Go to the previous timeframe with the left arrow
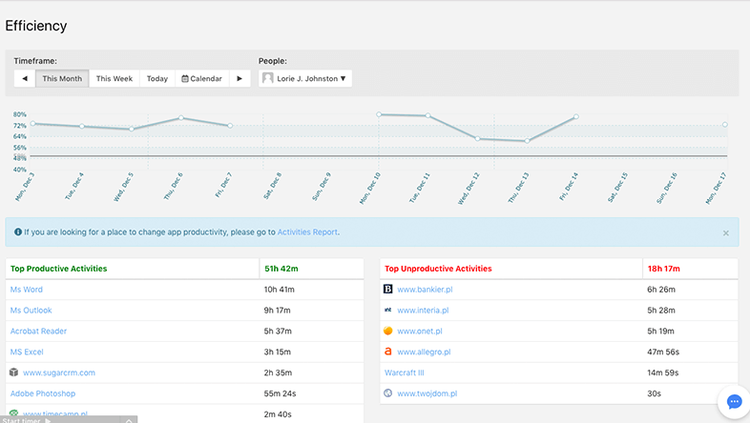Screen dimensions: 750x423 (x=24, y=78)
